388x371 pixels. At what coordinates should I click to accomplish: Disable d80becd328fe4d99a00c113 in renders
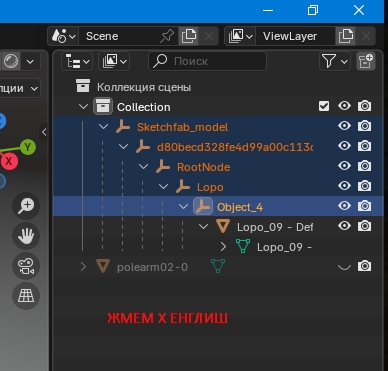pos(365,146)
